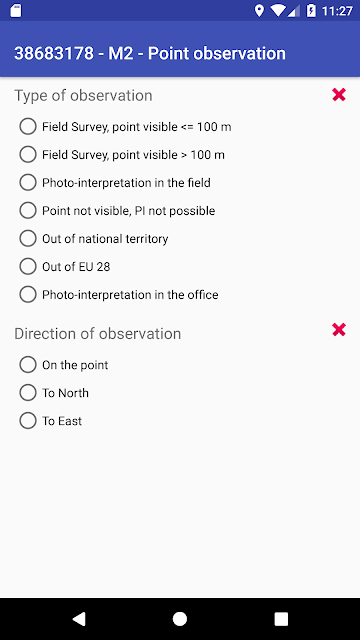Choose To North direction

pos(54,393)
